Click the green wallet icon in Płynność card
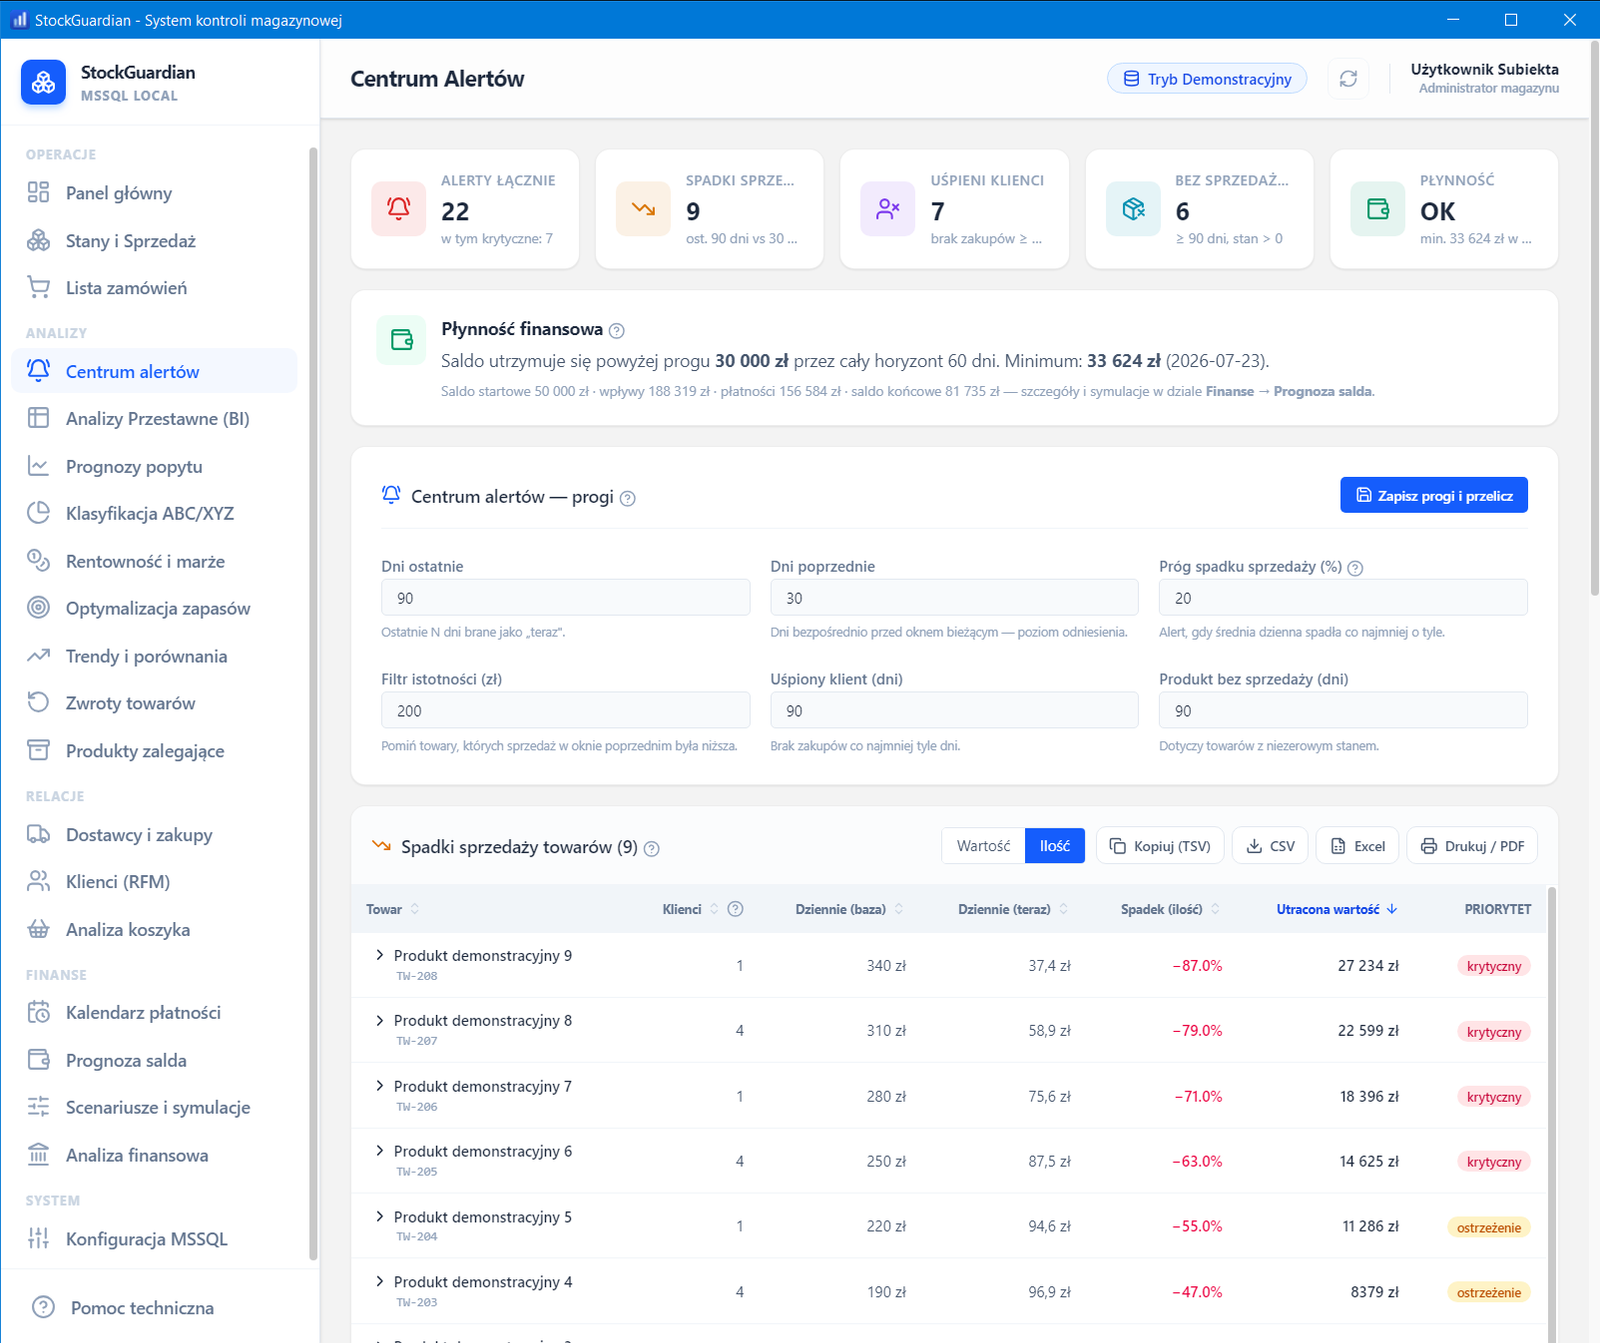The image size is (1600, 1343). click(1378, 208)
